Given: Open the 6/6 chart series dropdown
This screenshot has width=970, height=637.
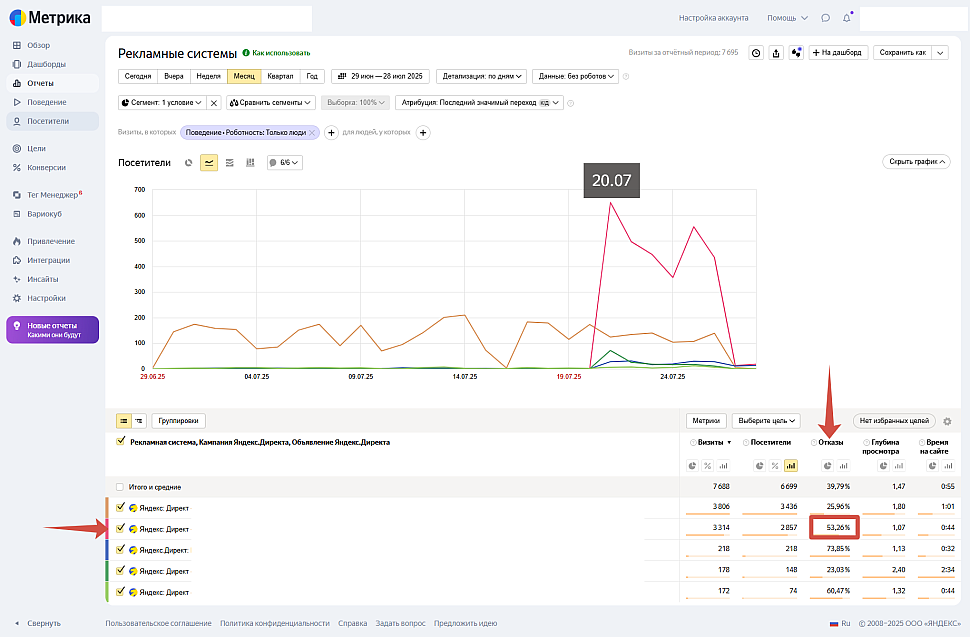Looking at the screenshot, I should pyautogui.click(x=285, y=163).
